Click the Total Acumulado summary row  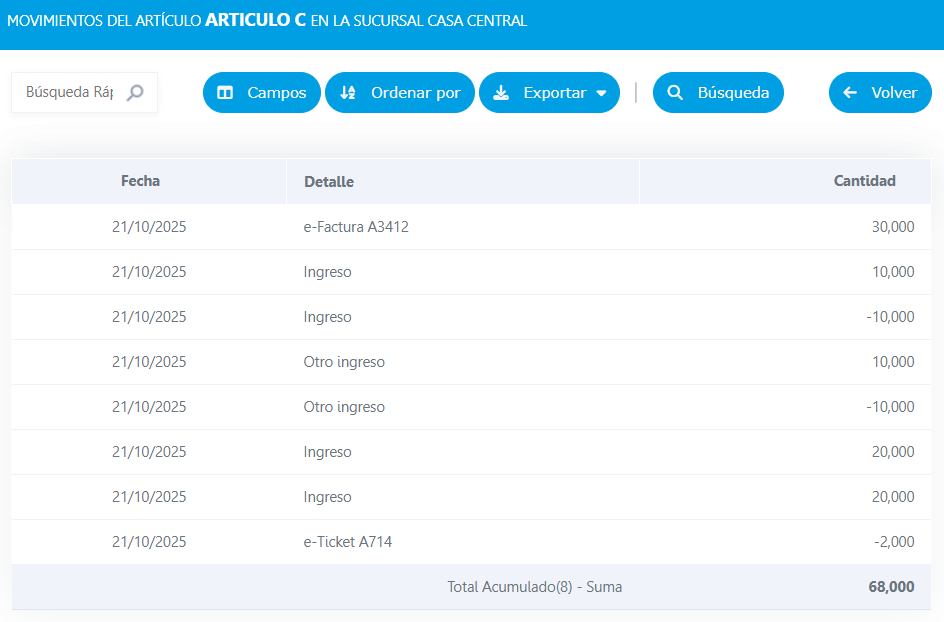click(x=534, y=587)
